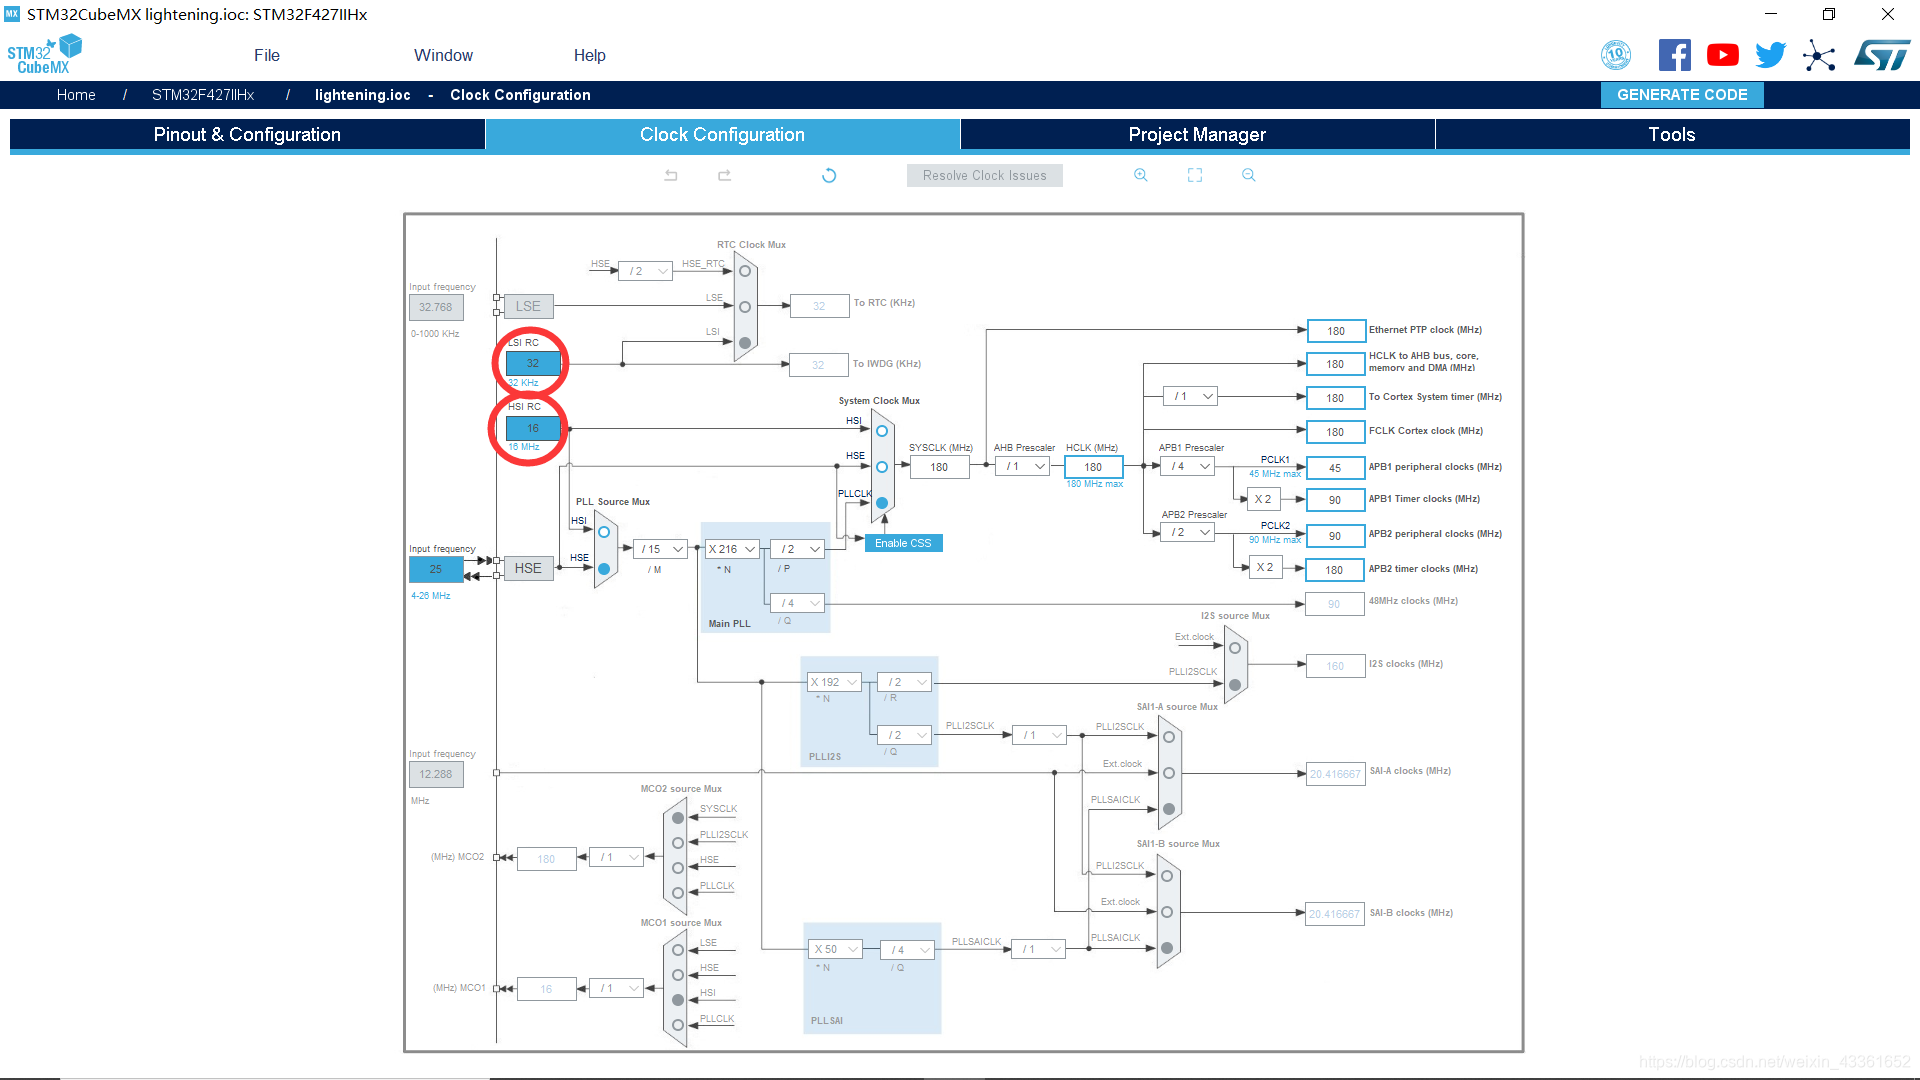Open the ST YouTube channel icon
The height and width of the screenshot is (1080, 1920).
[1722, 55]
